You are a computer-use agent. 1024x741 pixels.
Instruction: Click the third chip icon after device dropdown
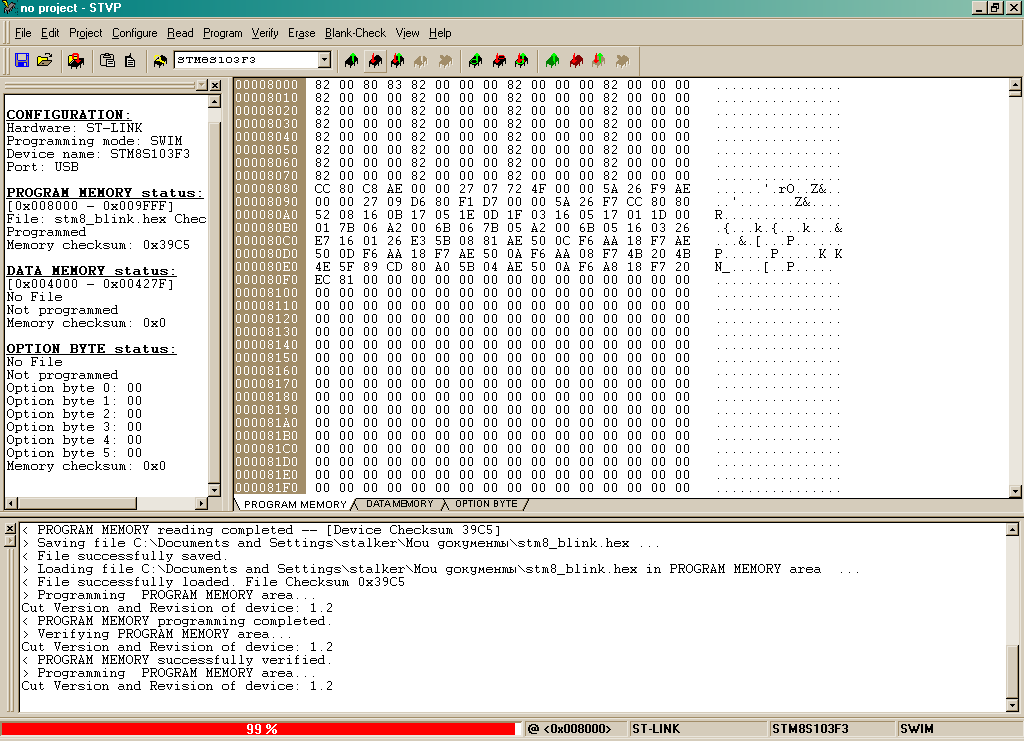pos(398,60)
